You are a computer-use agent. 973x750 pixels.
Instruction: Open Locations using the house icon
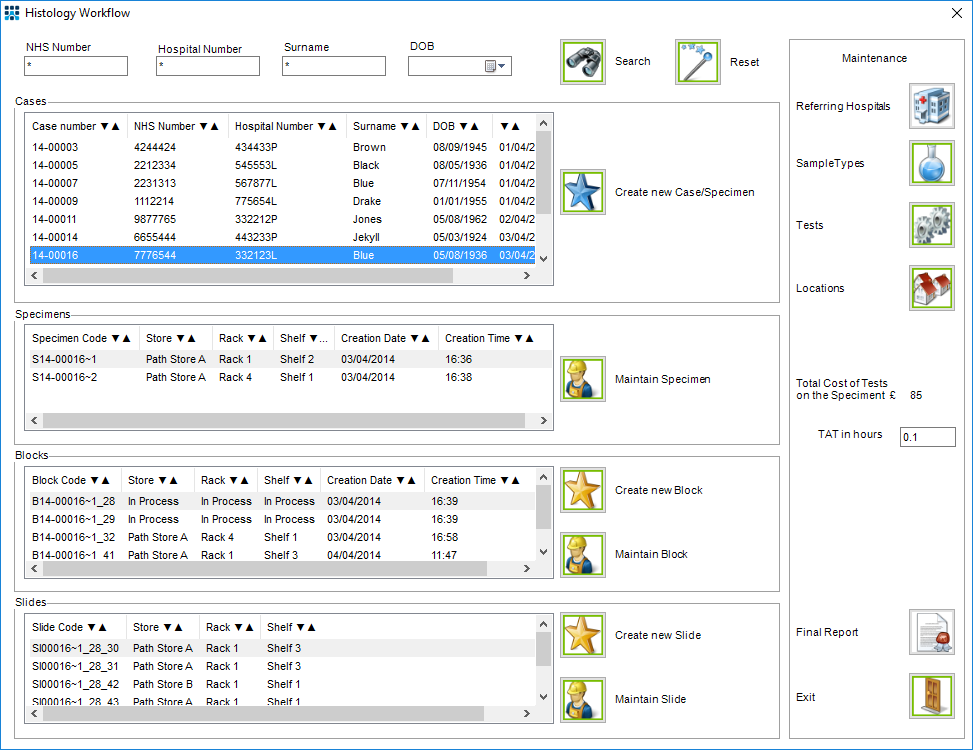click(931, 288)
